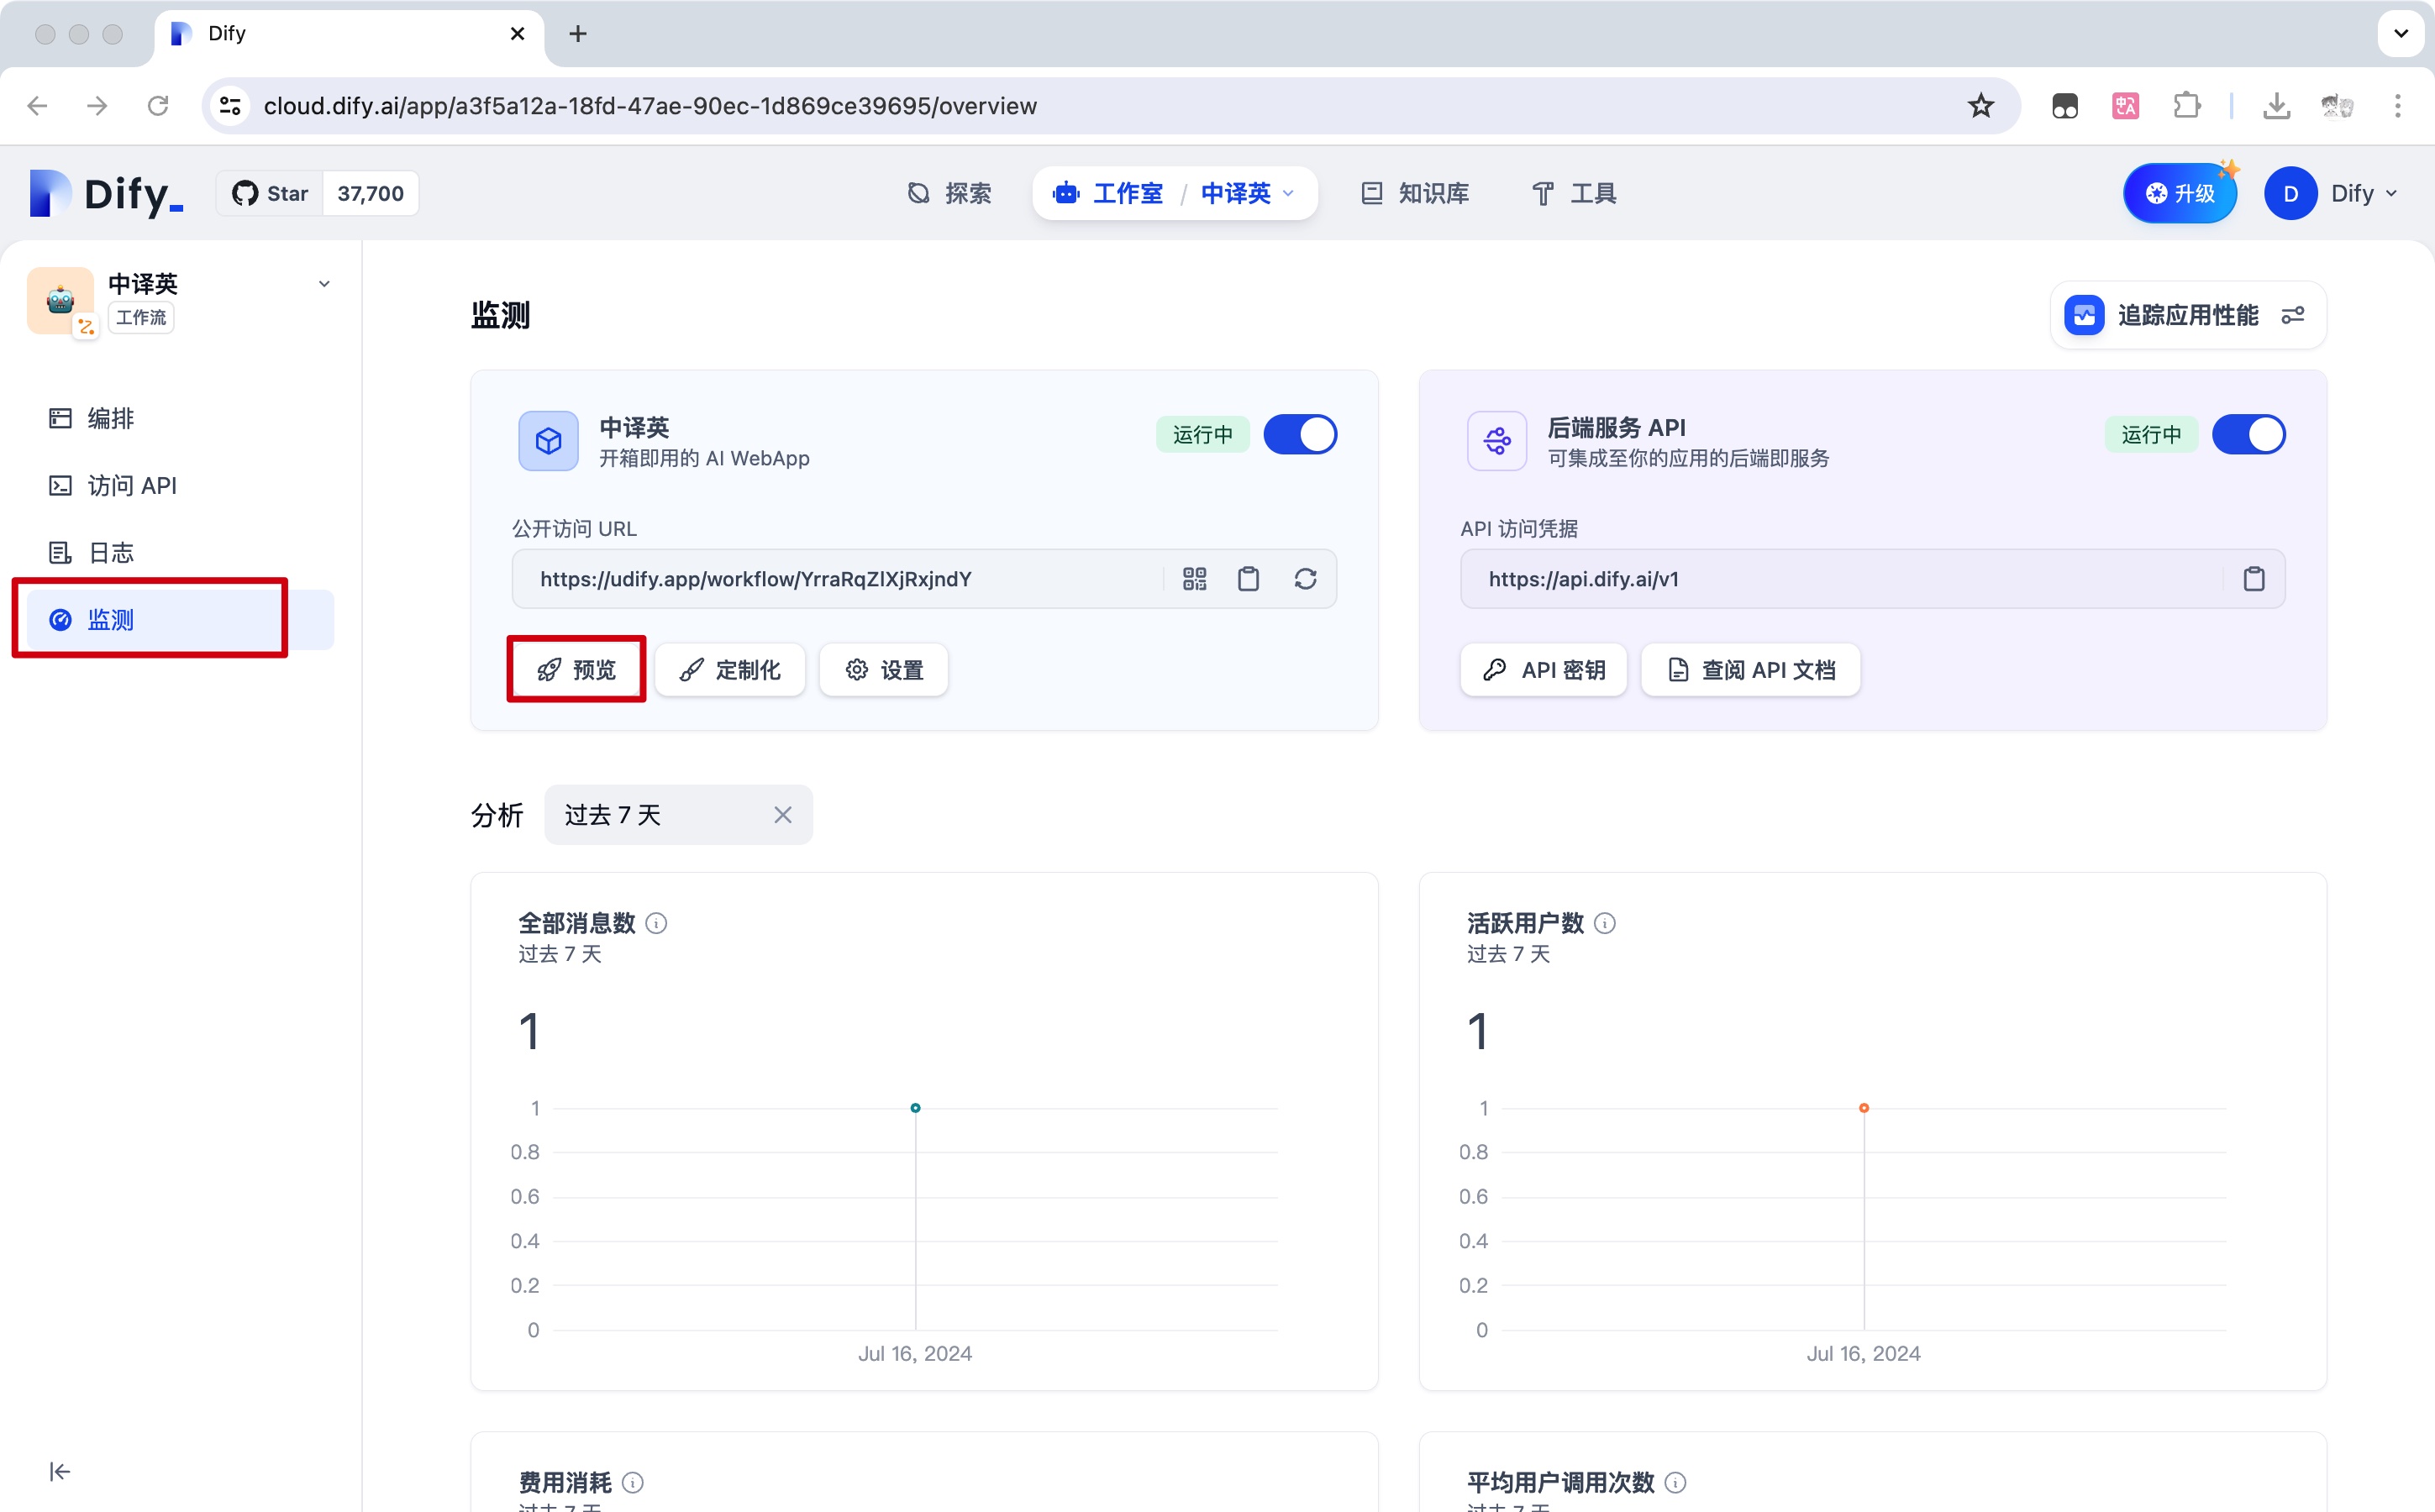Click the 运行中 status badge on API card
Screen dimensions: 2435x1512
pyautogui.click(x=2150, y=435)
